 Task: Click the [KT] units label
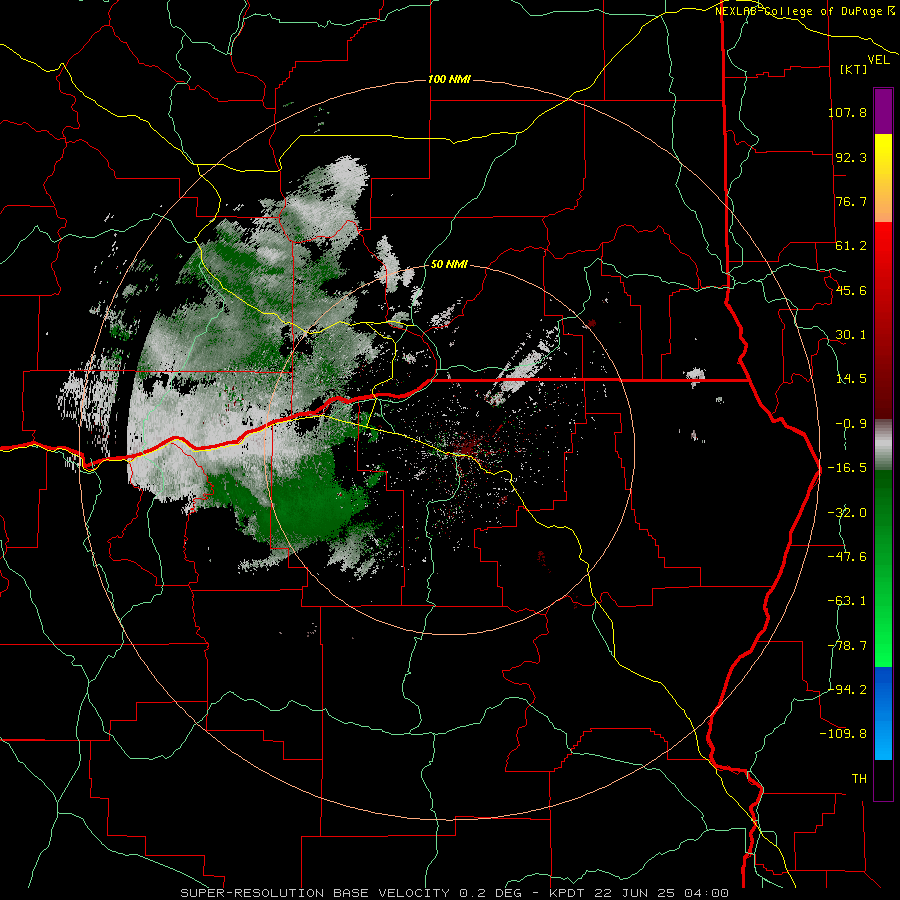click(854, 69)
